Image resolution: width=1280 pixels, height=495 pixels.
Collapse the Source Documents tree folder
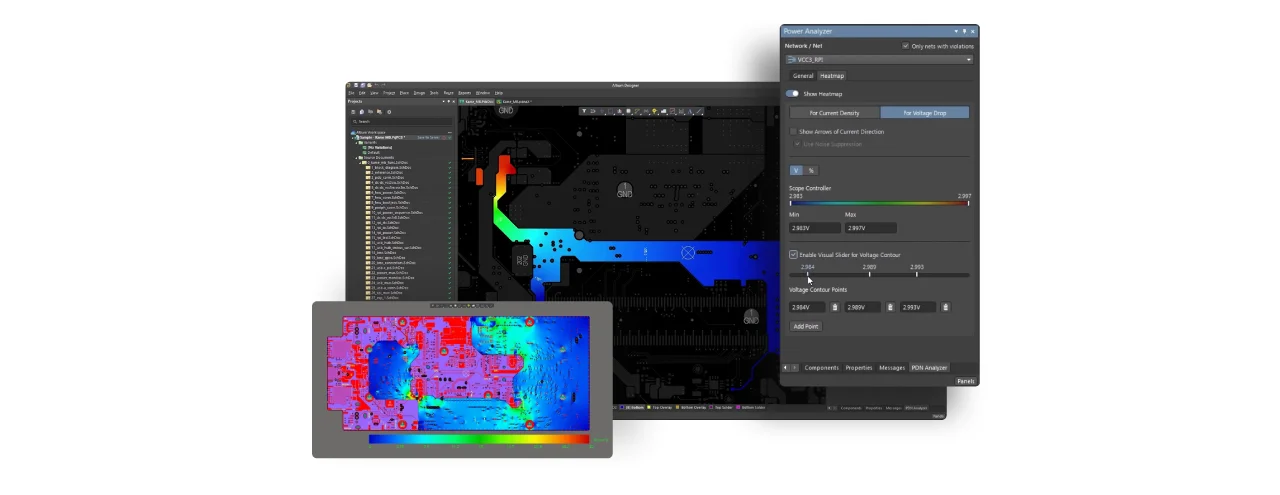[x=357, y=157]
